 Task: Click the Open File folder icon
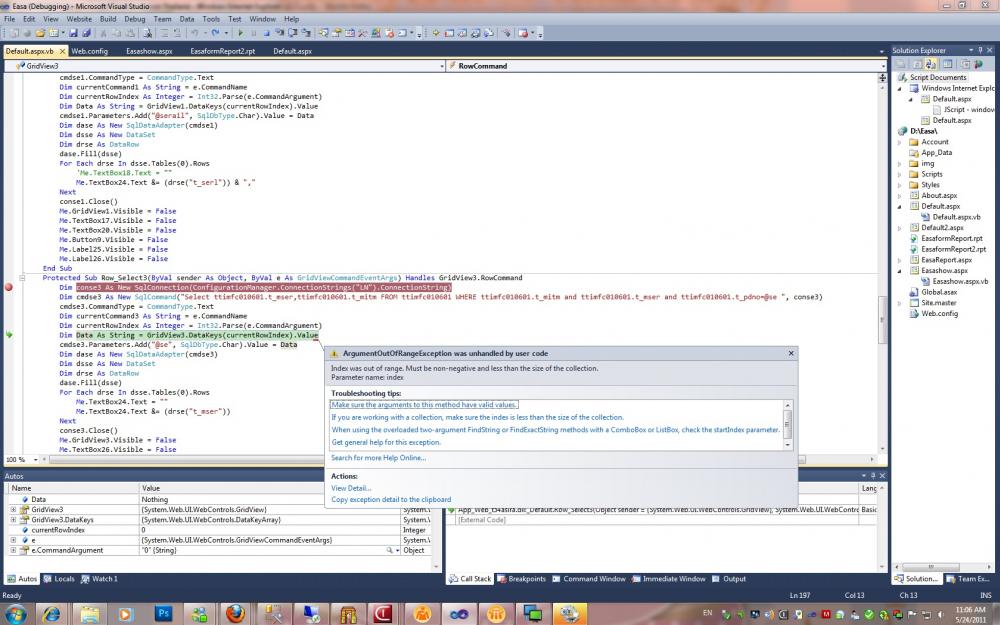point(40,33)
